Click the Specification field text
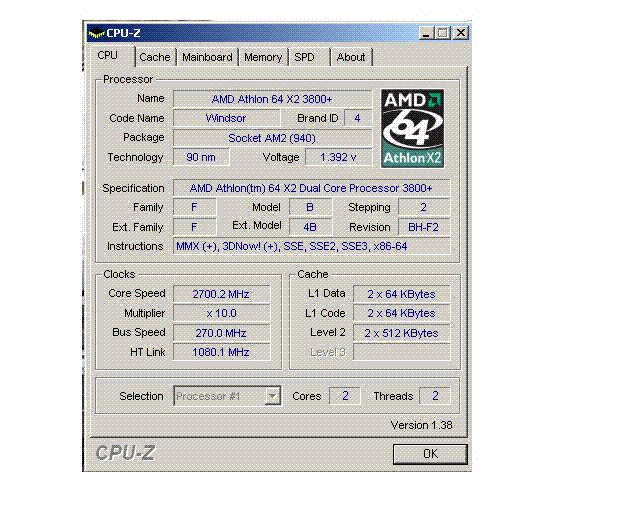 pos(311,188)
